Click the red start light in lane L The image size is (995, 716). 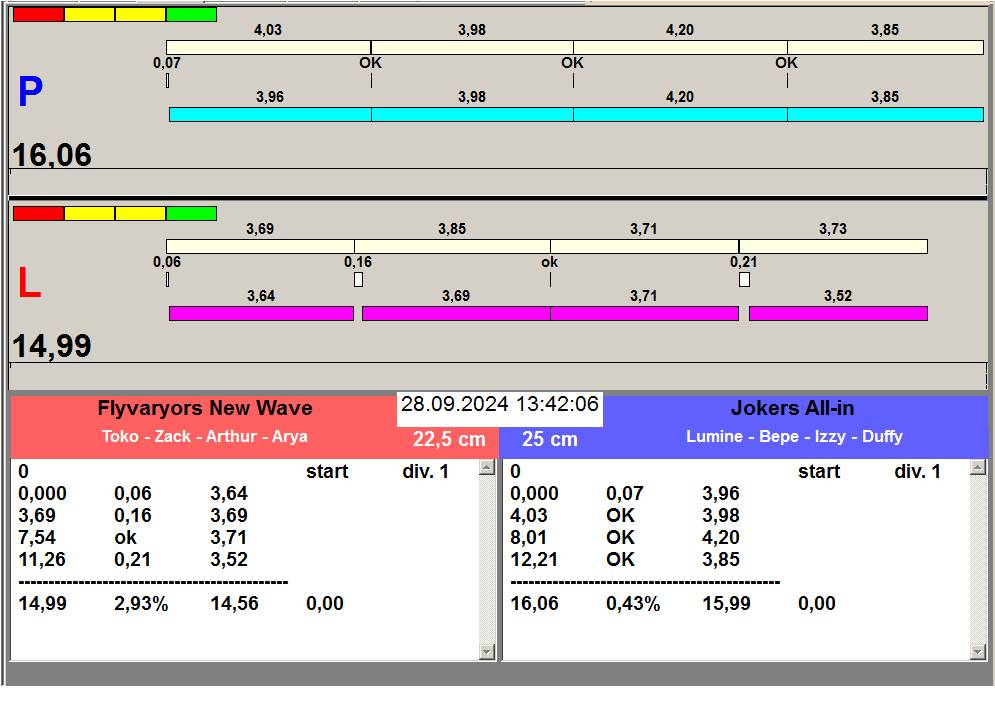click(x=38, y=214)
